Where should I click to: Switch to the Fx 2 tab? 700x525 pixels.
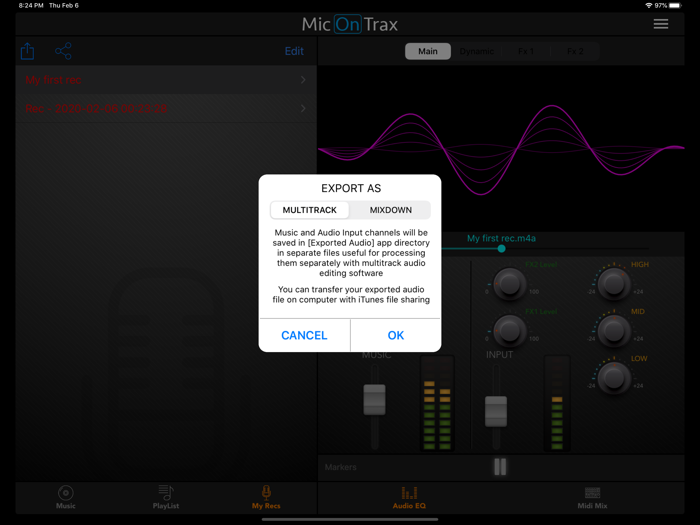click(x=575, y=51)
